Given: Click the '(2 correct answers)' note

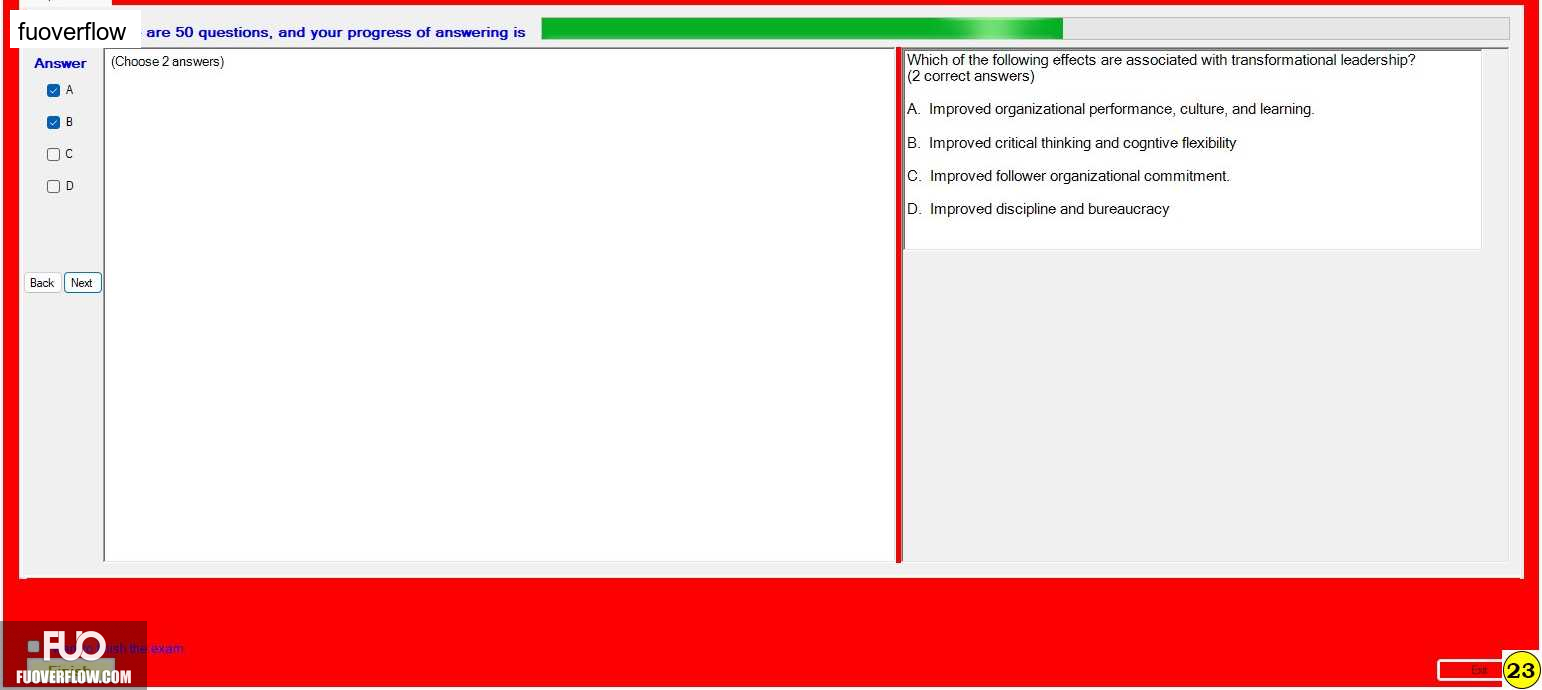Looking at the screenshot, I should 971,76.
